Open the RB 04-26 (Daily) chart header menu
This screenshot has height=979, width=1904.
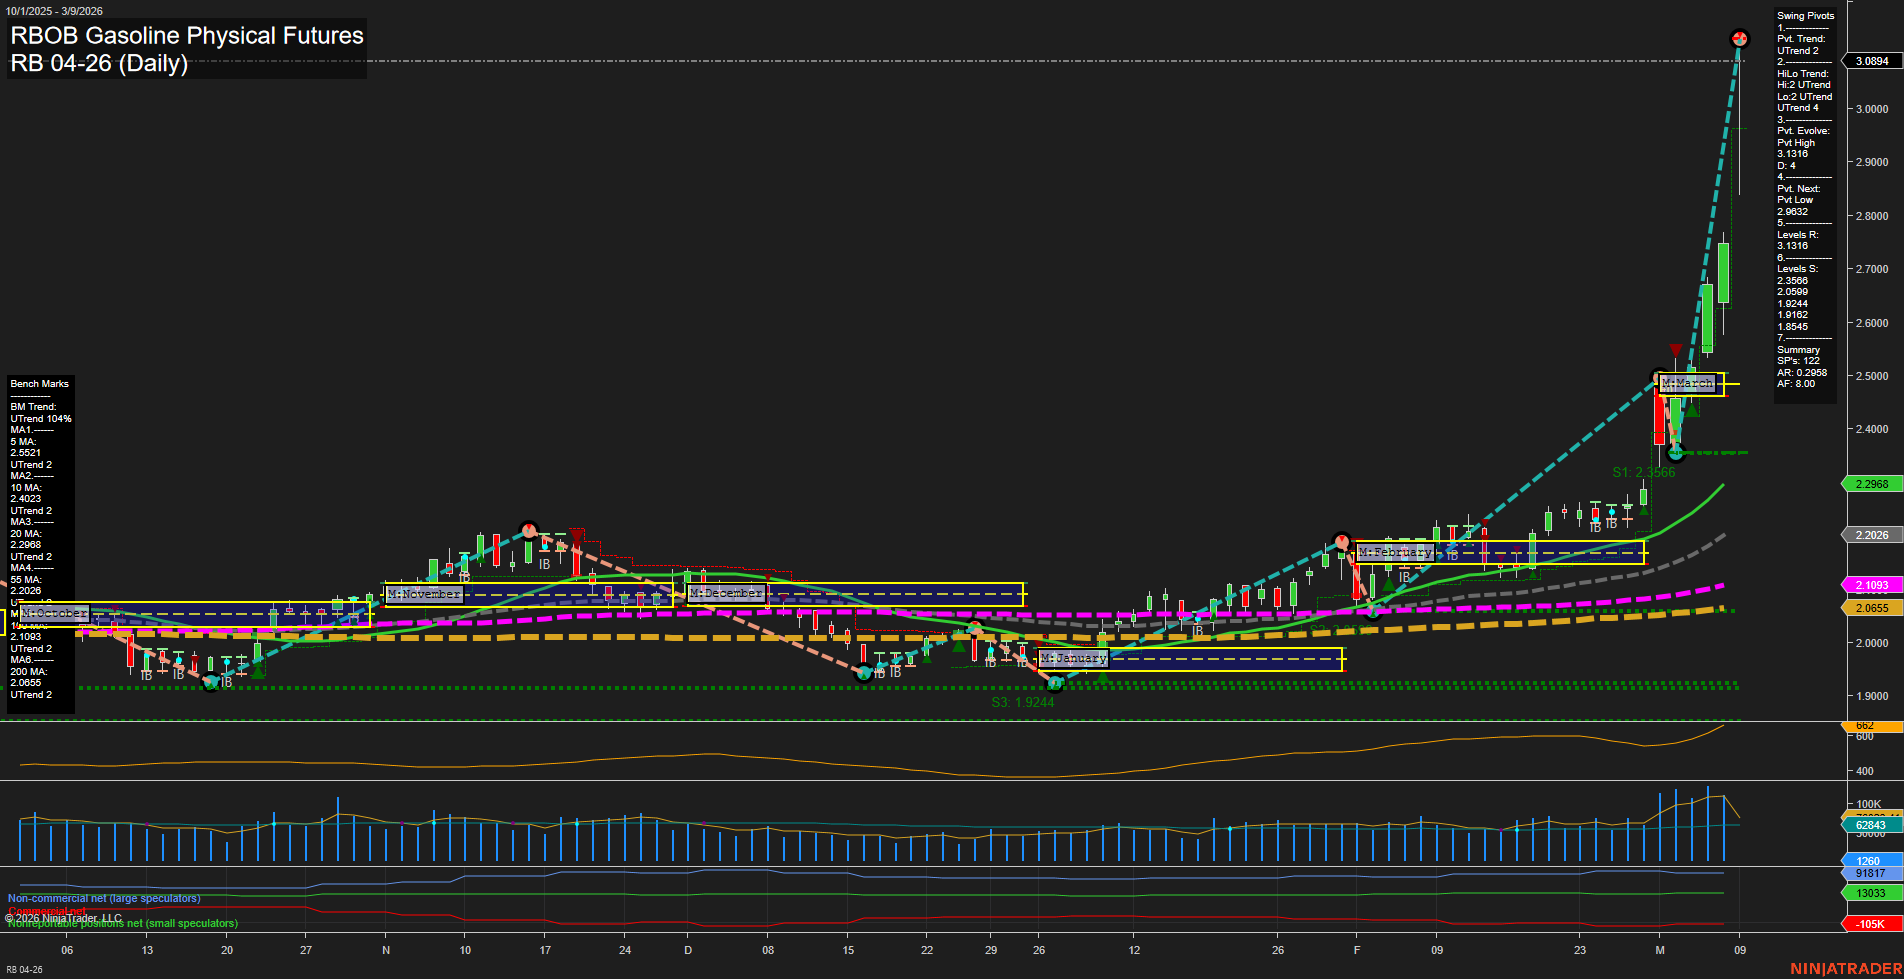coord(100,63)
